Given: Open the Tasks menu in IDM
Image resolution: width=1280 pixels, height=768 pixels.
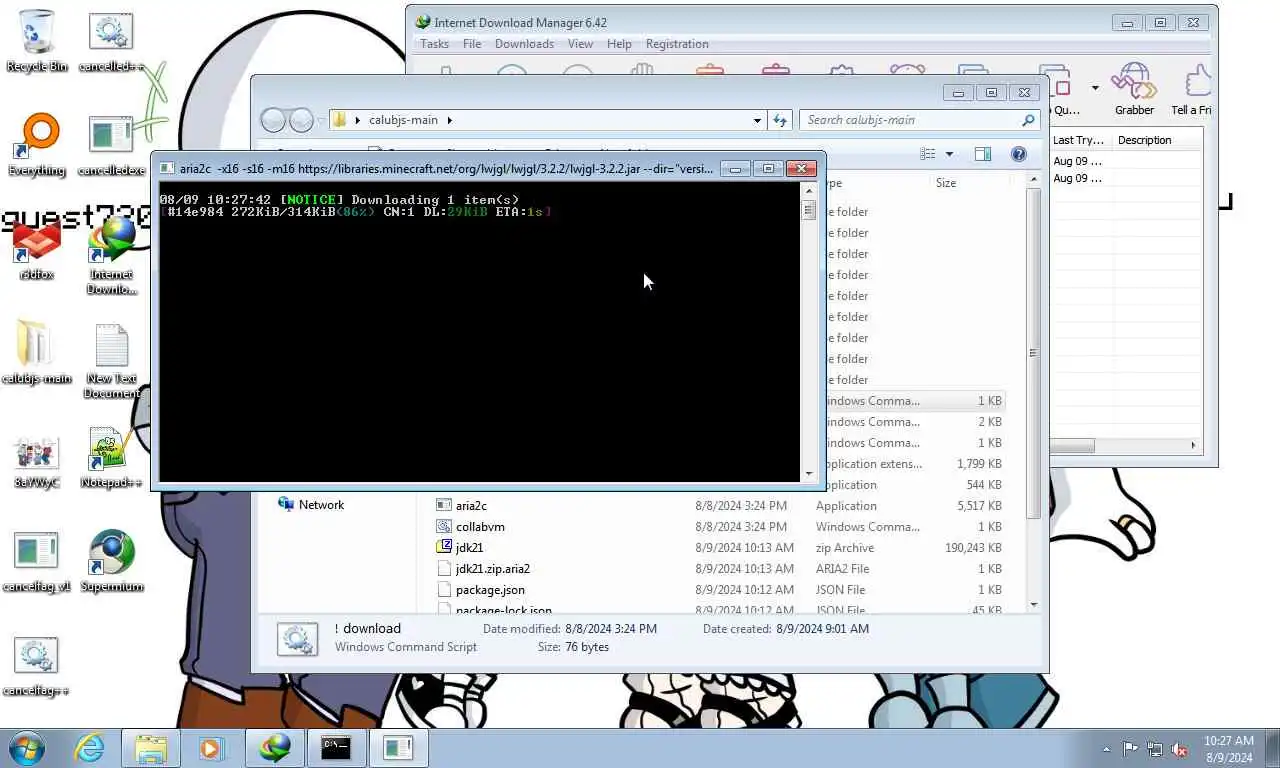Looking at the screenshot, I should [434, 44].
